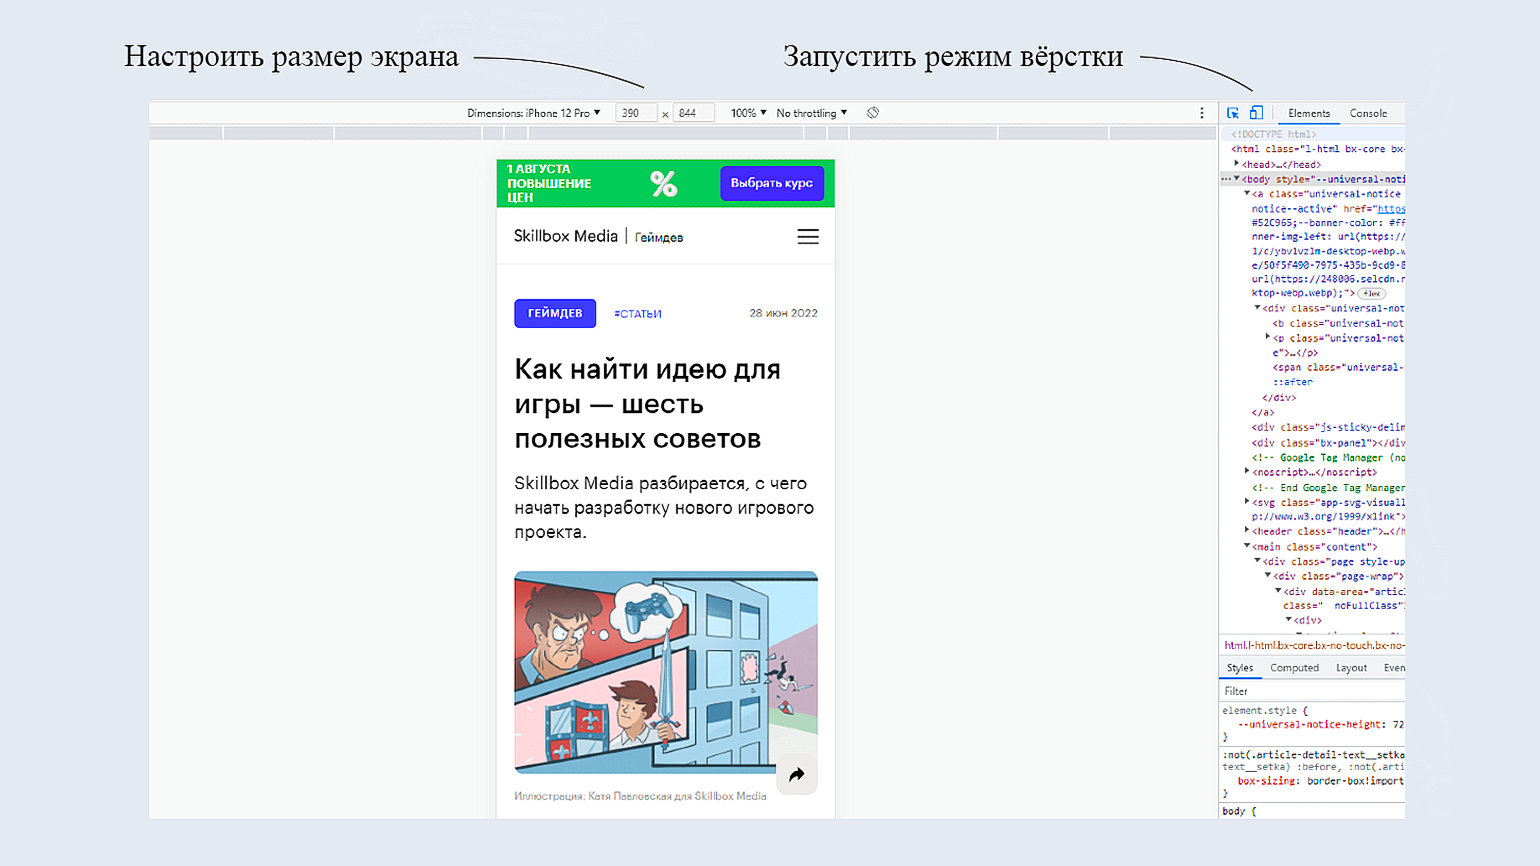Click the share arrow on the illustration
This screenshot has width=1540, height=866.
(797, 775)
